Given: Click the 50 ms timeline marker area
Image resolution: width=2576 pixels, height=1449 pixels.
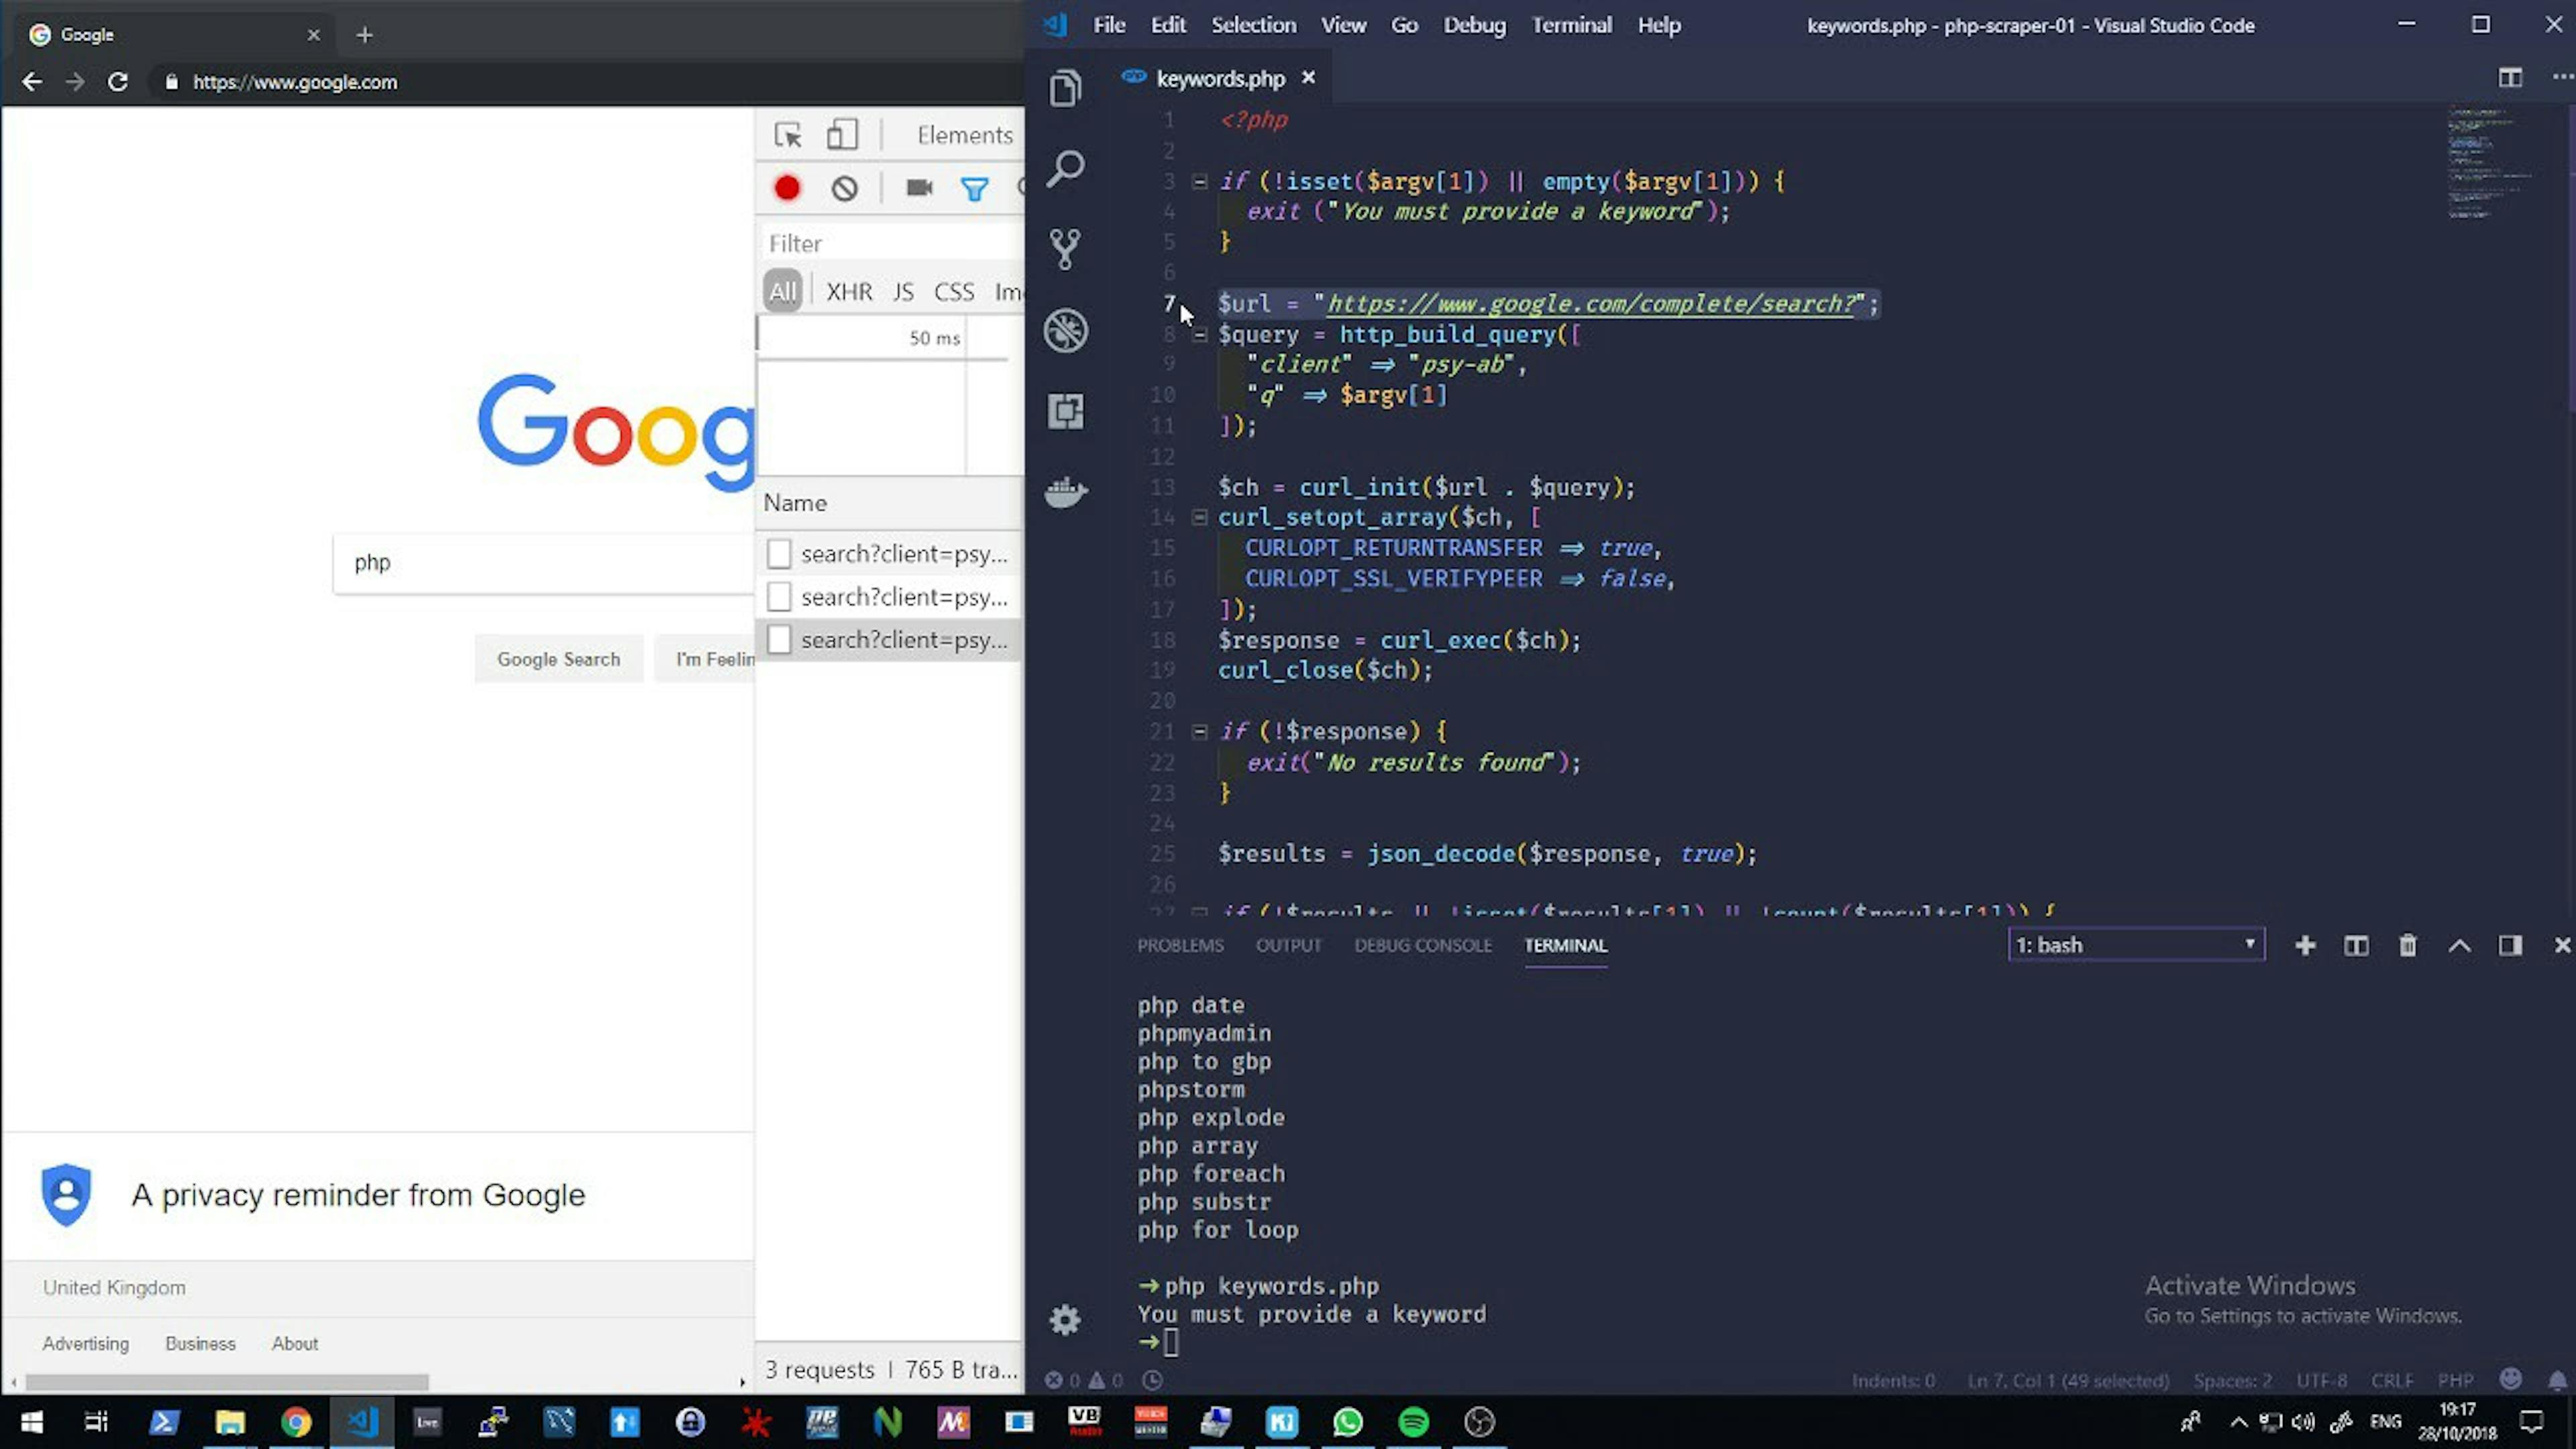Looking at the screenshot, I should click(934, 337).
